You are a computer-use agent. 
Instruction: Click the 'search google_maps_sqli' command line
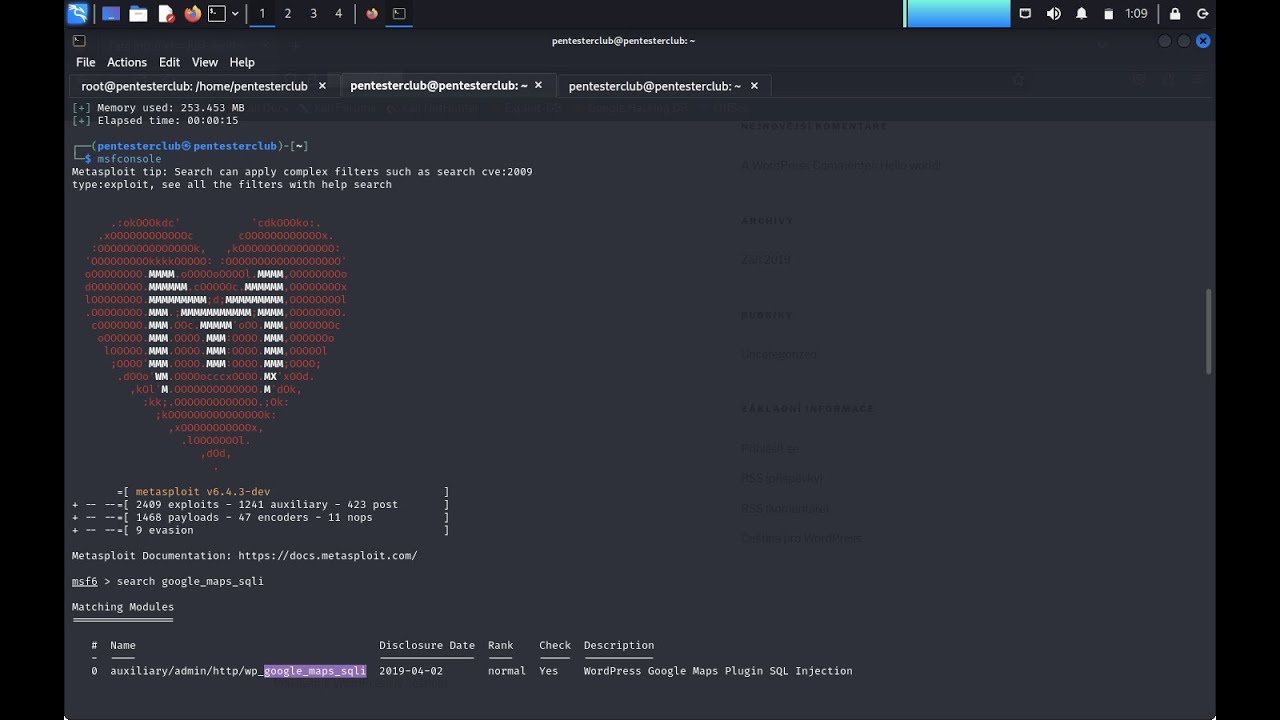190,581
